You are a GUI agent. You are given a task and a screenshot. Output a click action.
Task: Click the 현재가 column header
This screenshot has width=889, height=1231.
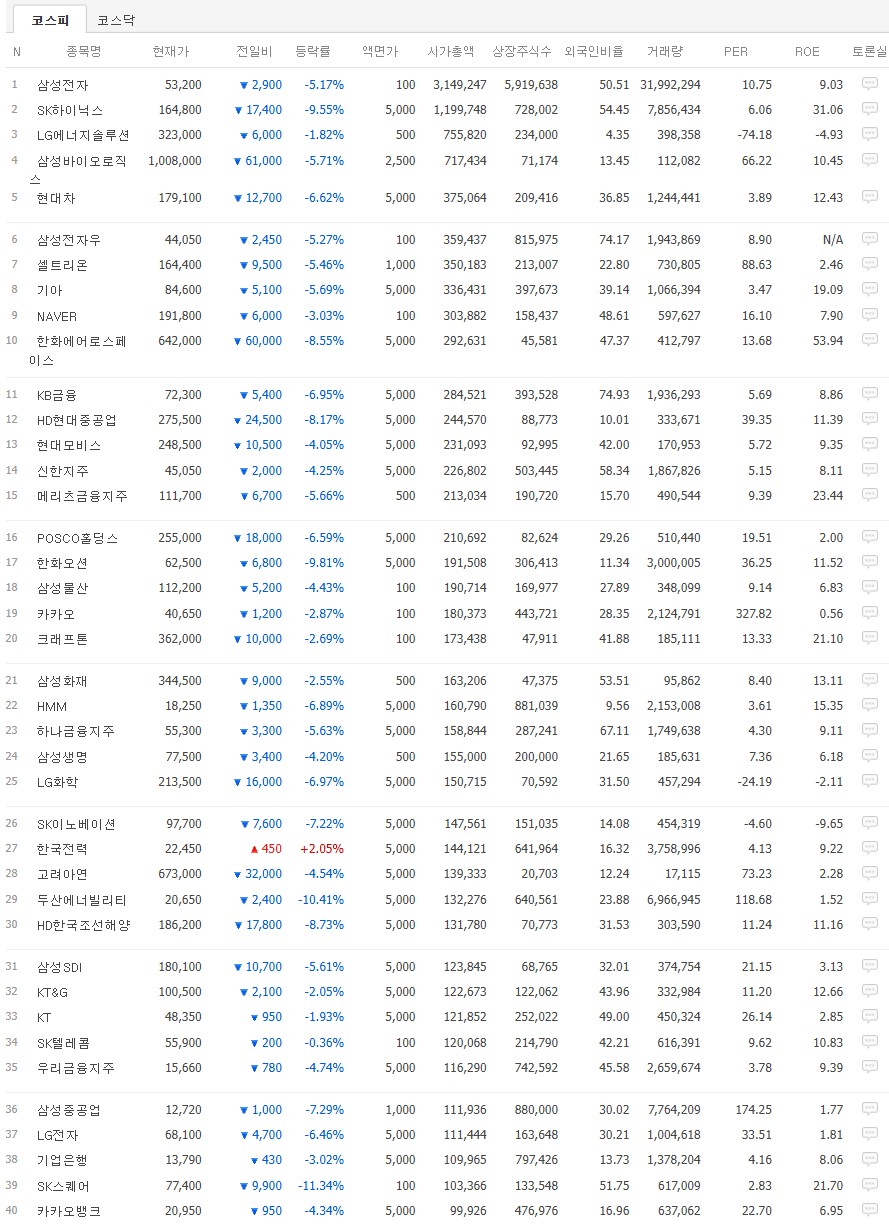170,51
